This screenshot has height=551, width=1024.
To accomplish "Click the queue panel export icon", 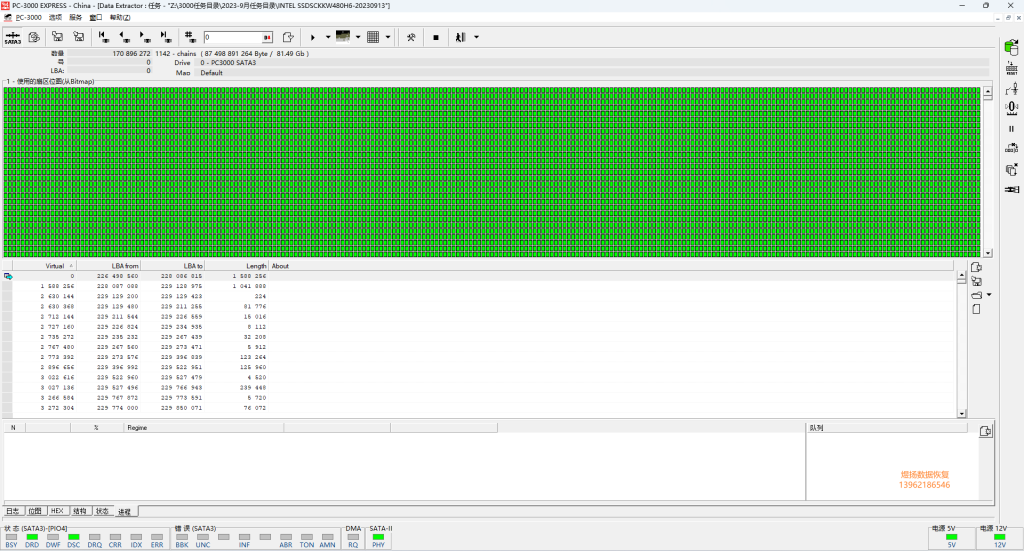I will coord(985,432).
